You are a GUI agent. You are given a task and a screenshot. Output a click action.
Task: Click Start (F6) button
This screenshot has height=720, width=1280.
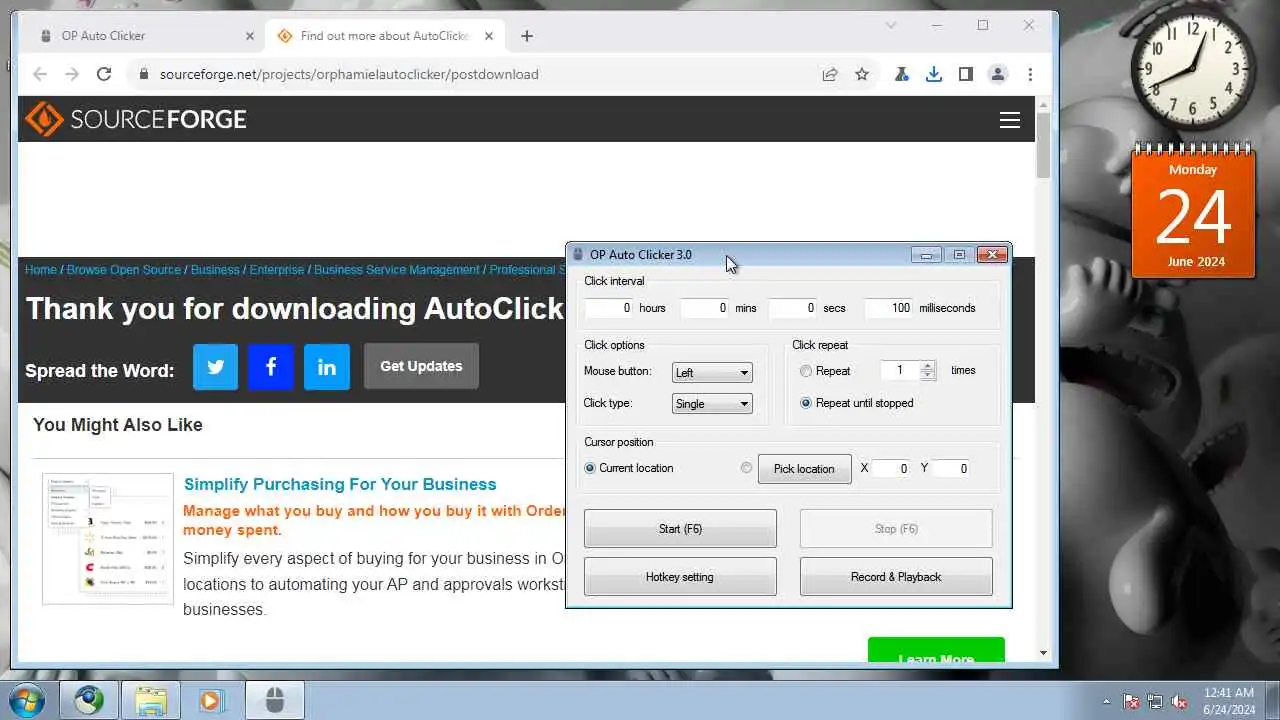[x=680, y=529]
